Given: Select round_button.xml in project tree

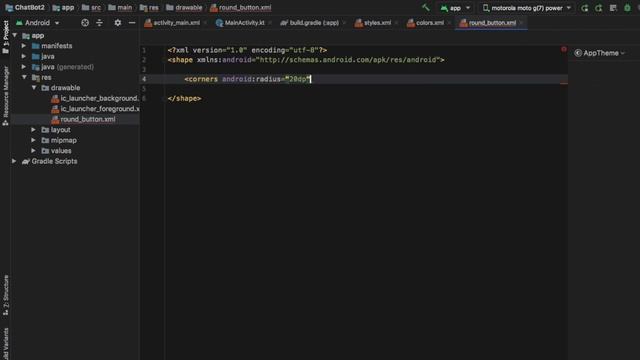Looking at the screenshot, I should pyautogui.click(x=84, y=119).
